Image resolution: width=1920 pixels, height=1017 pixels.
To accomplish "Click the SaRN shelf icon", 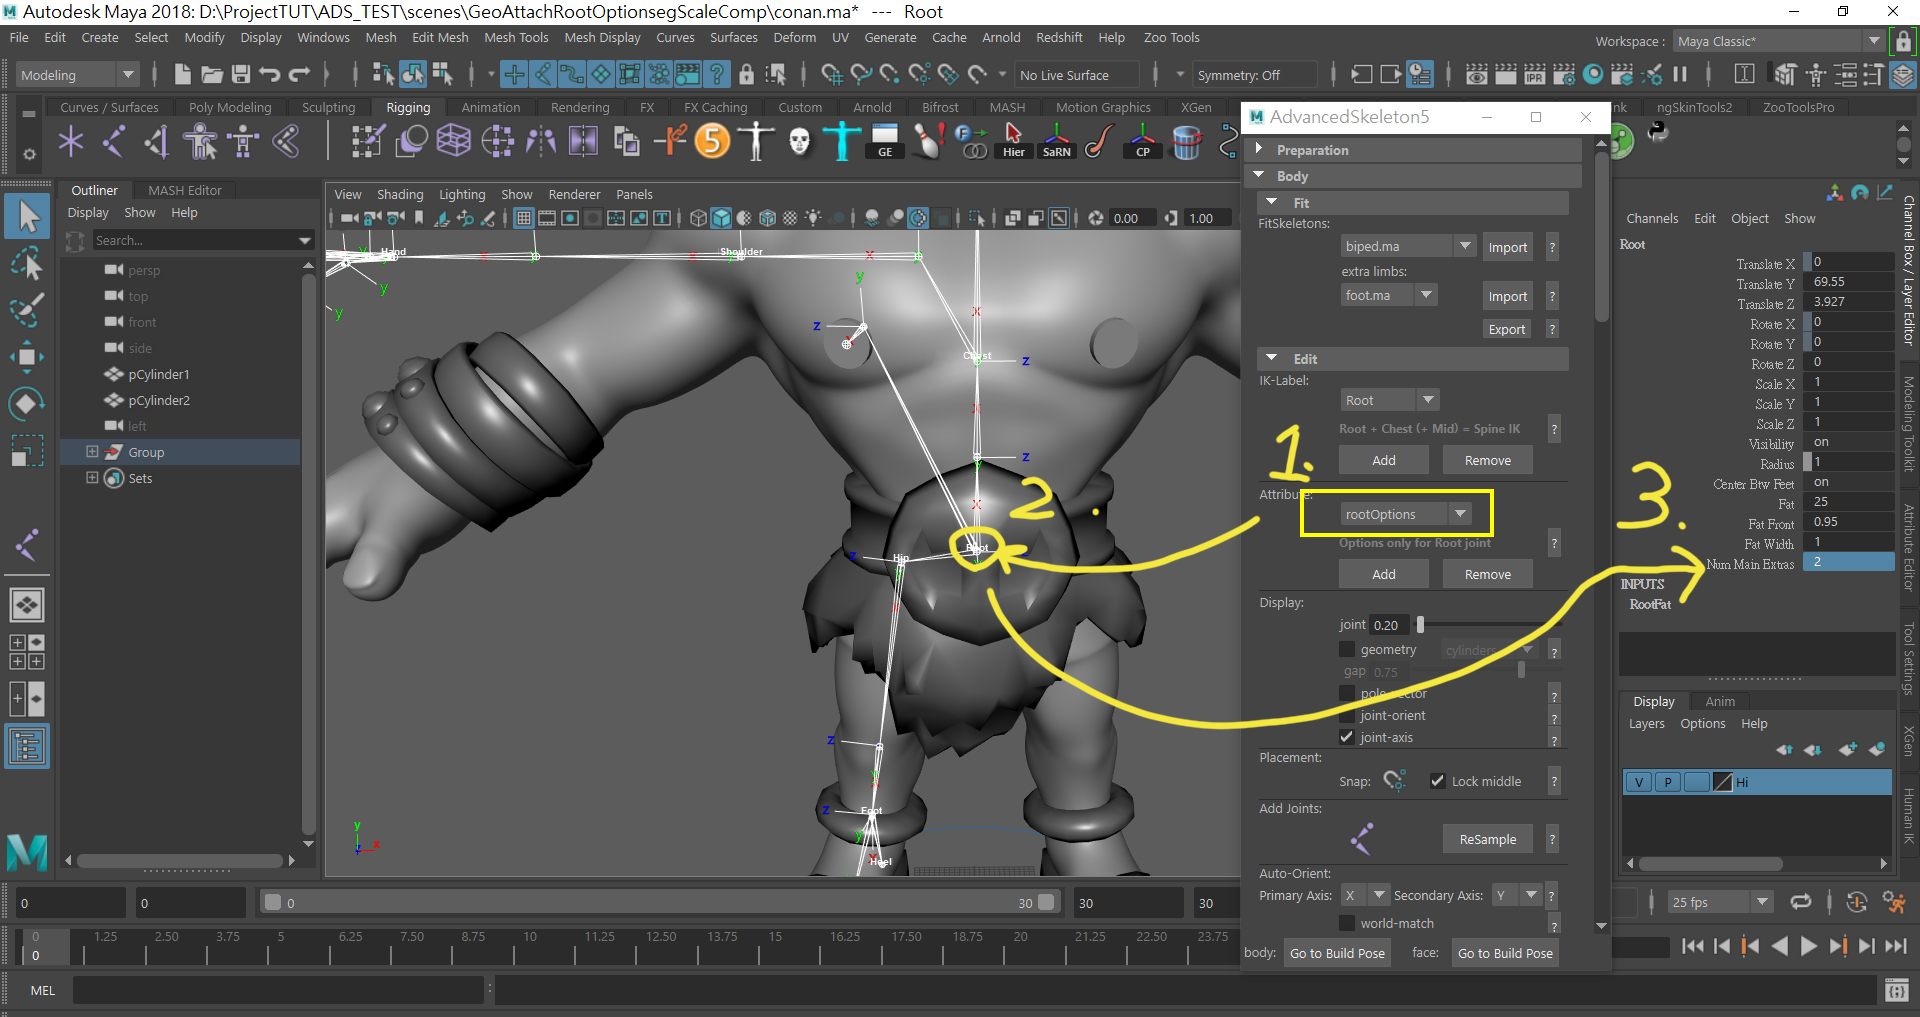I will coord(1056,141).
